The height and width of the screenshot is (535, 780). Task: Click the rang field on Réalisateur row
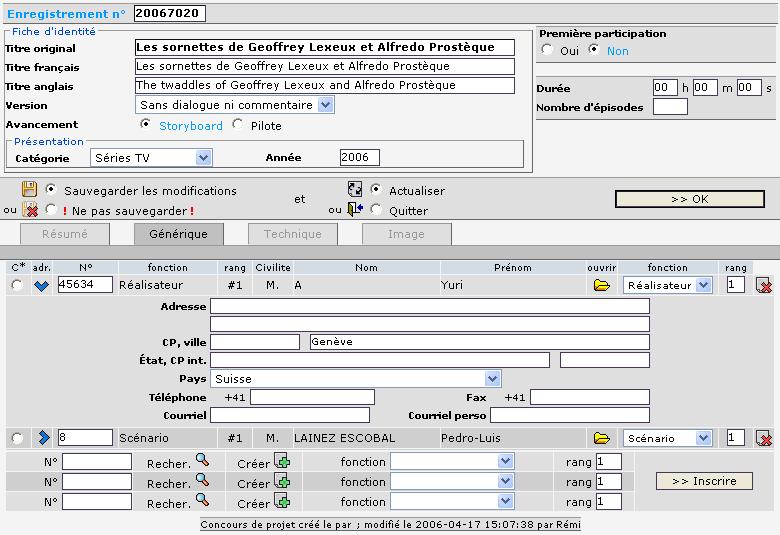[x=735, y=285]
